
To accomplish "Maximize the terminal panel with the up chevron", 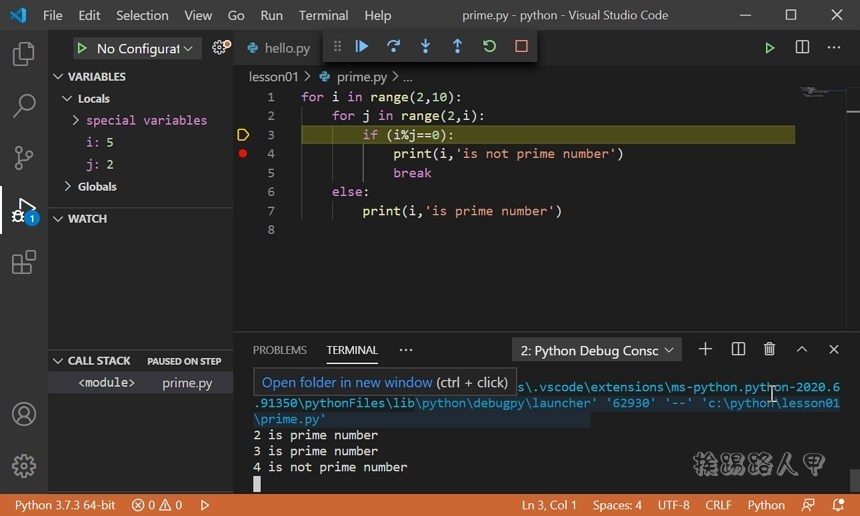I will click(x=802, y=349).
